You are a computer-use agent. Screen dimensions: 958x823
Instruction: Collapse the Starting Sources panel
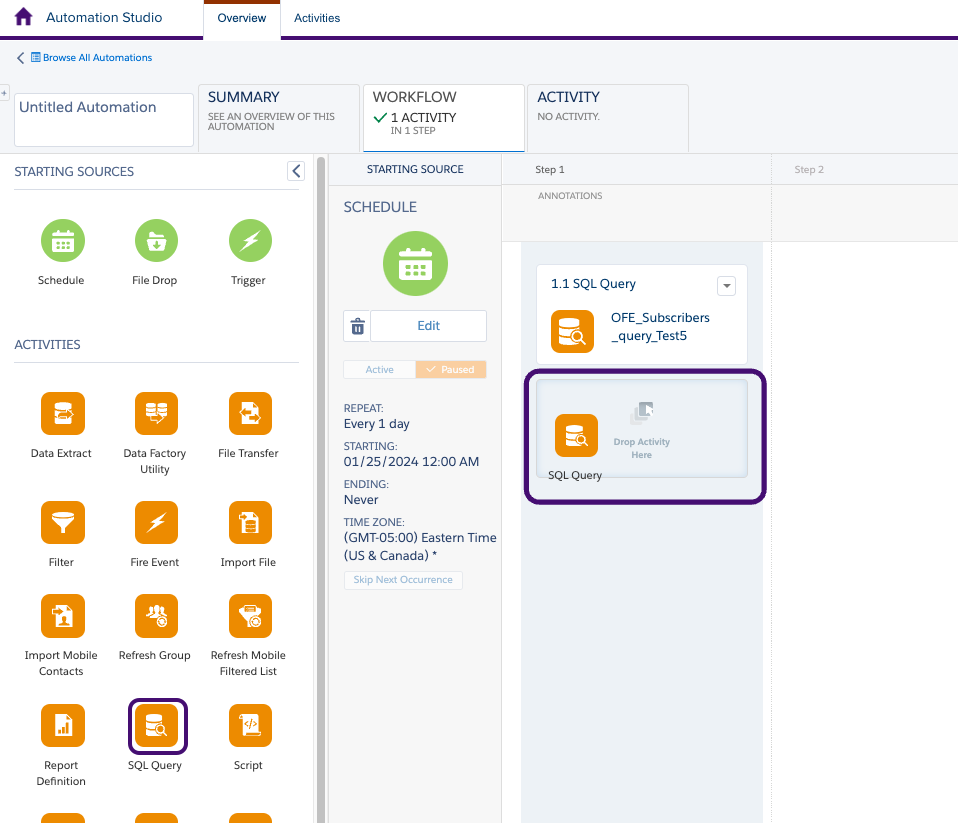(295, 170)
